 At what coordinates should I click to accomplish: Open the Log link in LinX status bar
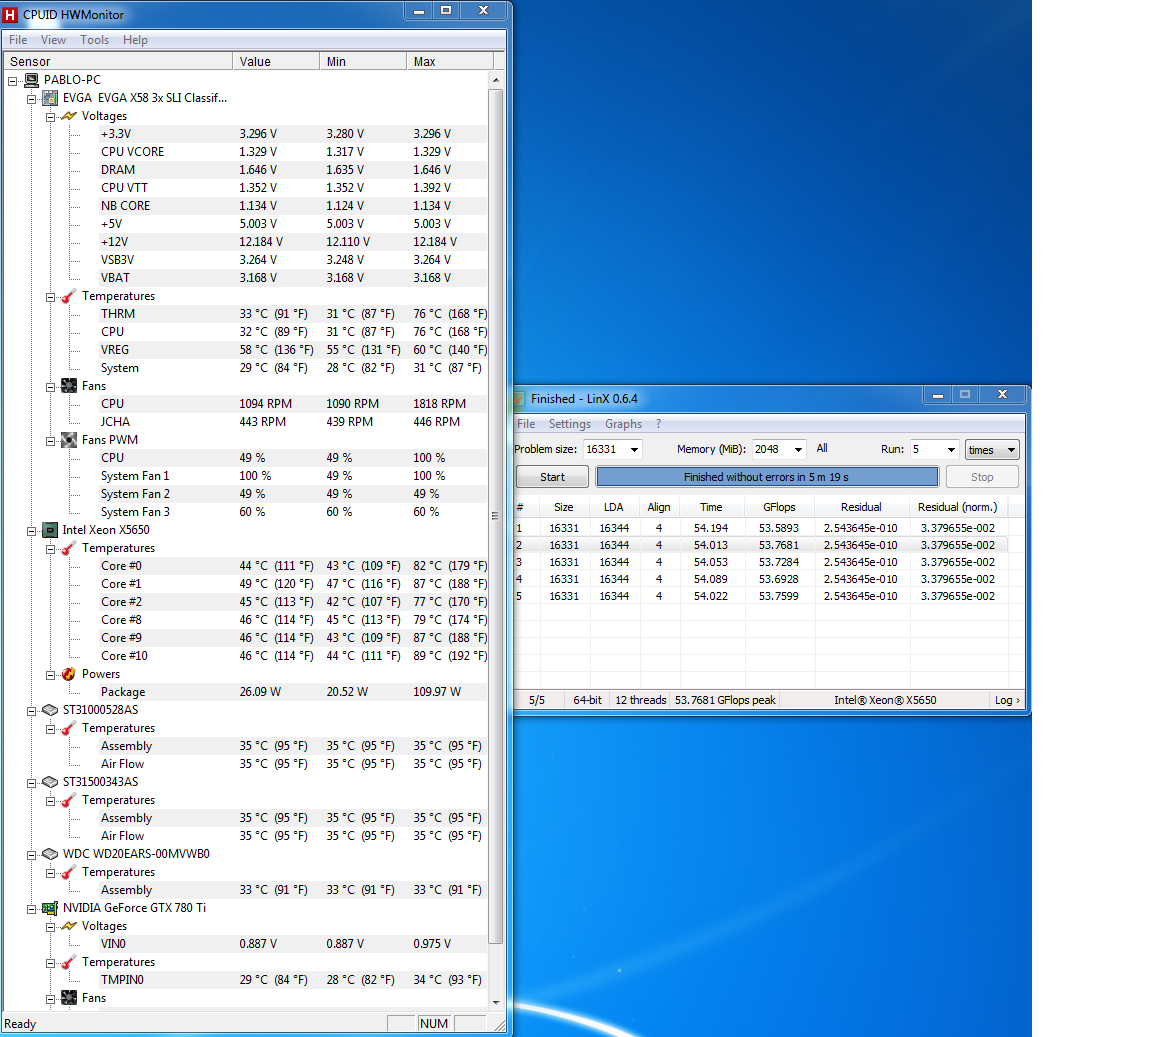(x=1006, y=700)
